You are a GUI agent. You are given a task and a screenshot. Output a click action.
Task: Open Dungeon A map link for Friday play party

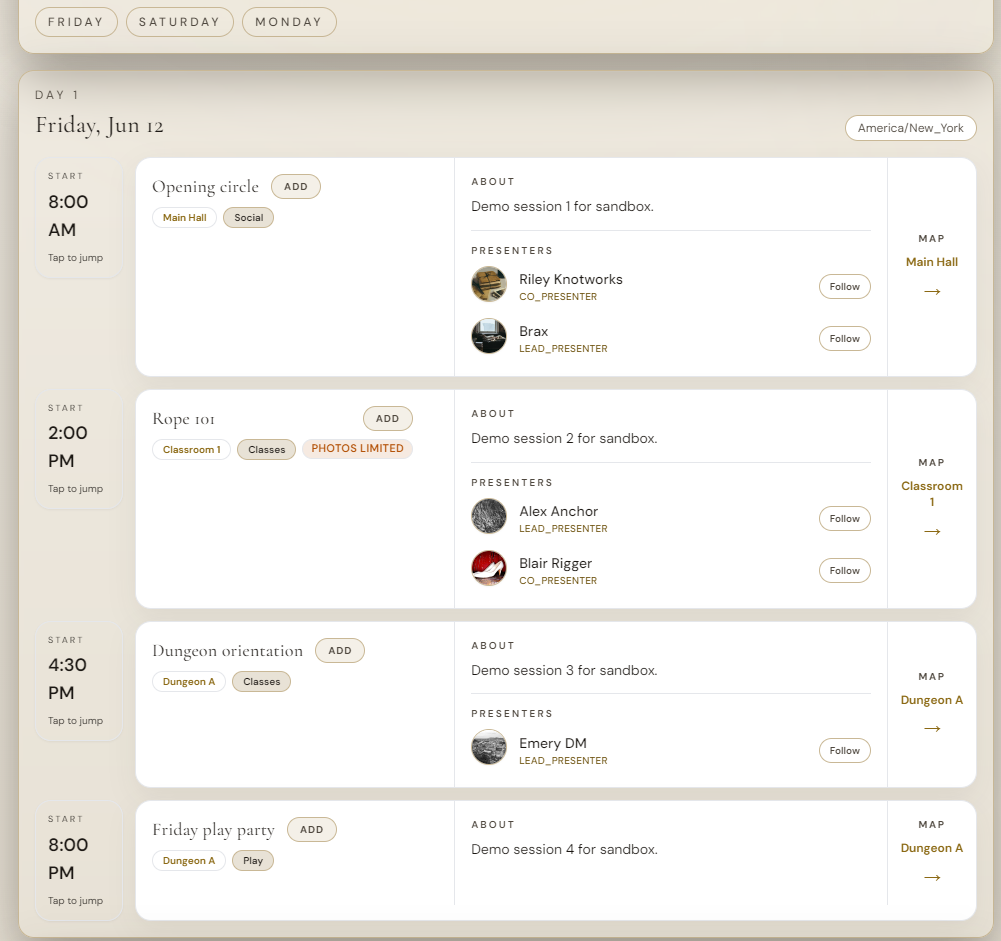click(932, 848)
